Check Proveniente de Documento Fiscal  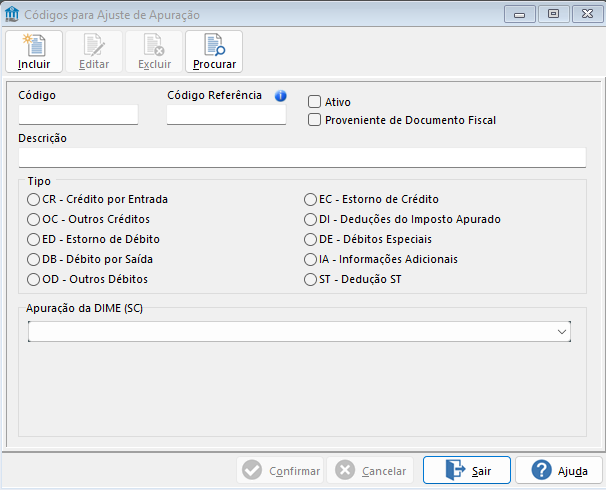(314, 120)
